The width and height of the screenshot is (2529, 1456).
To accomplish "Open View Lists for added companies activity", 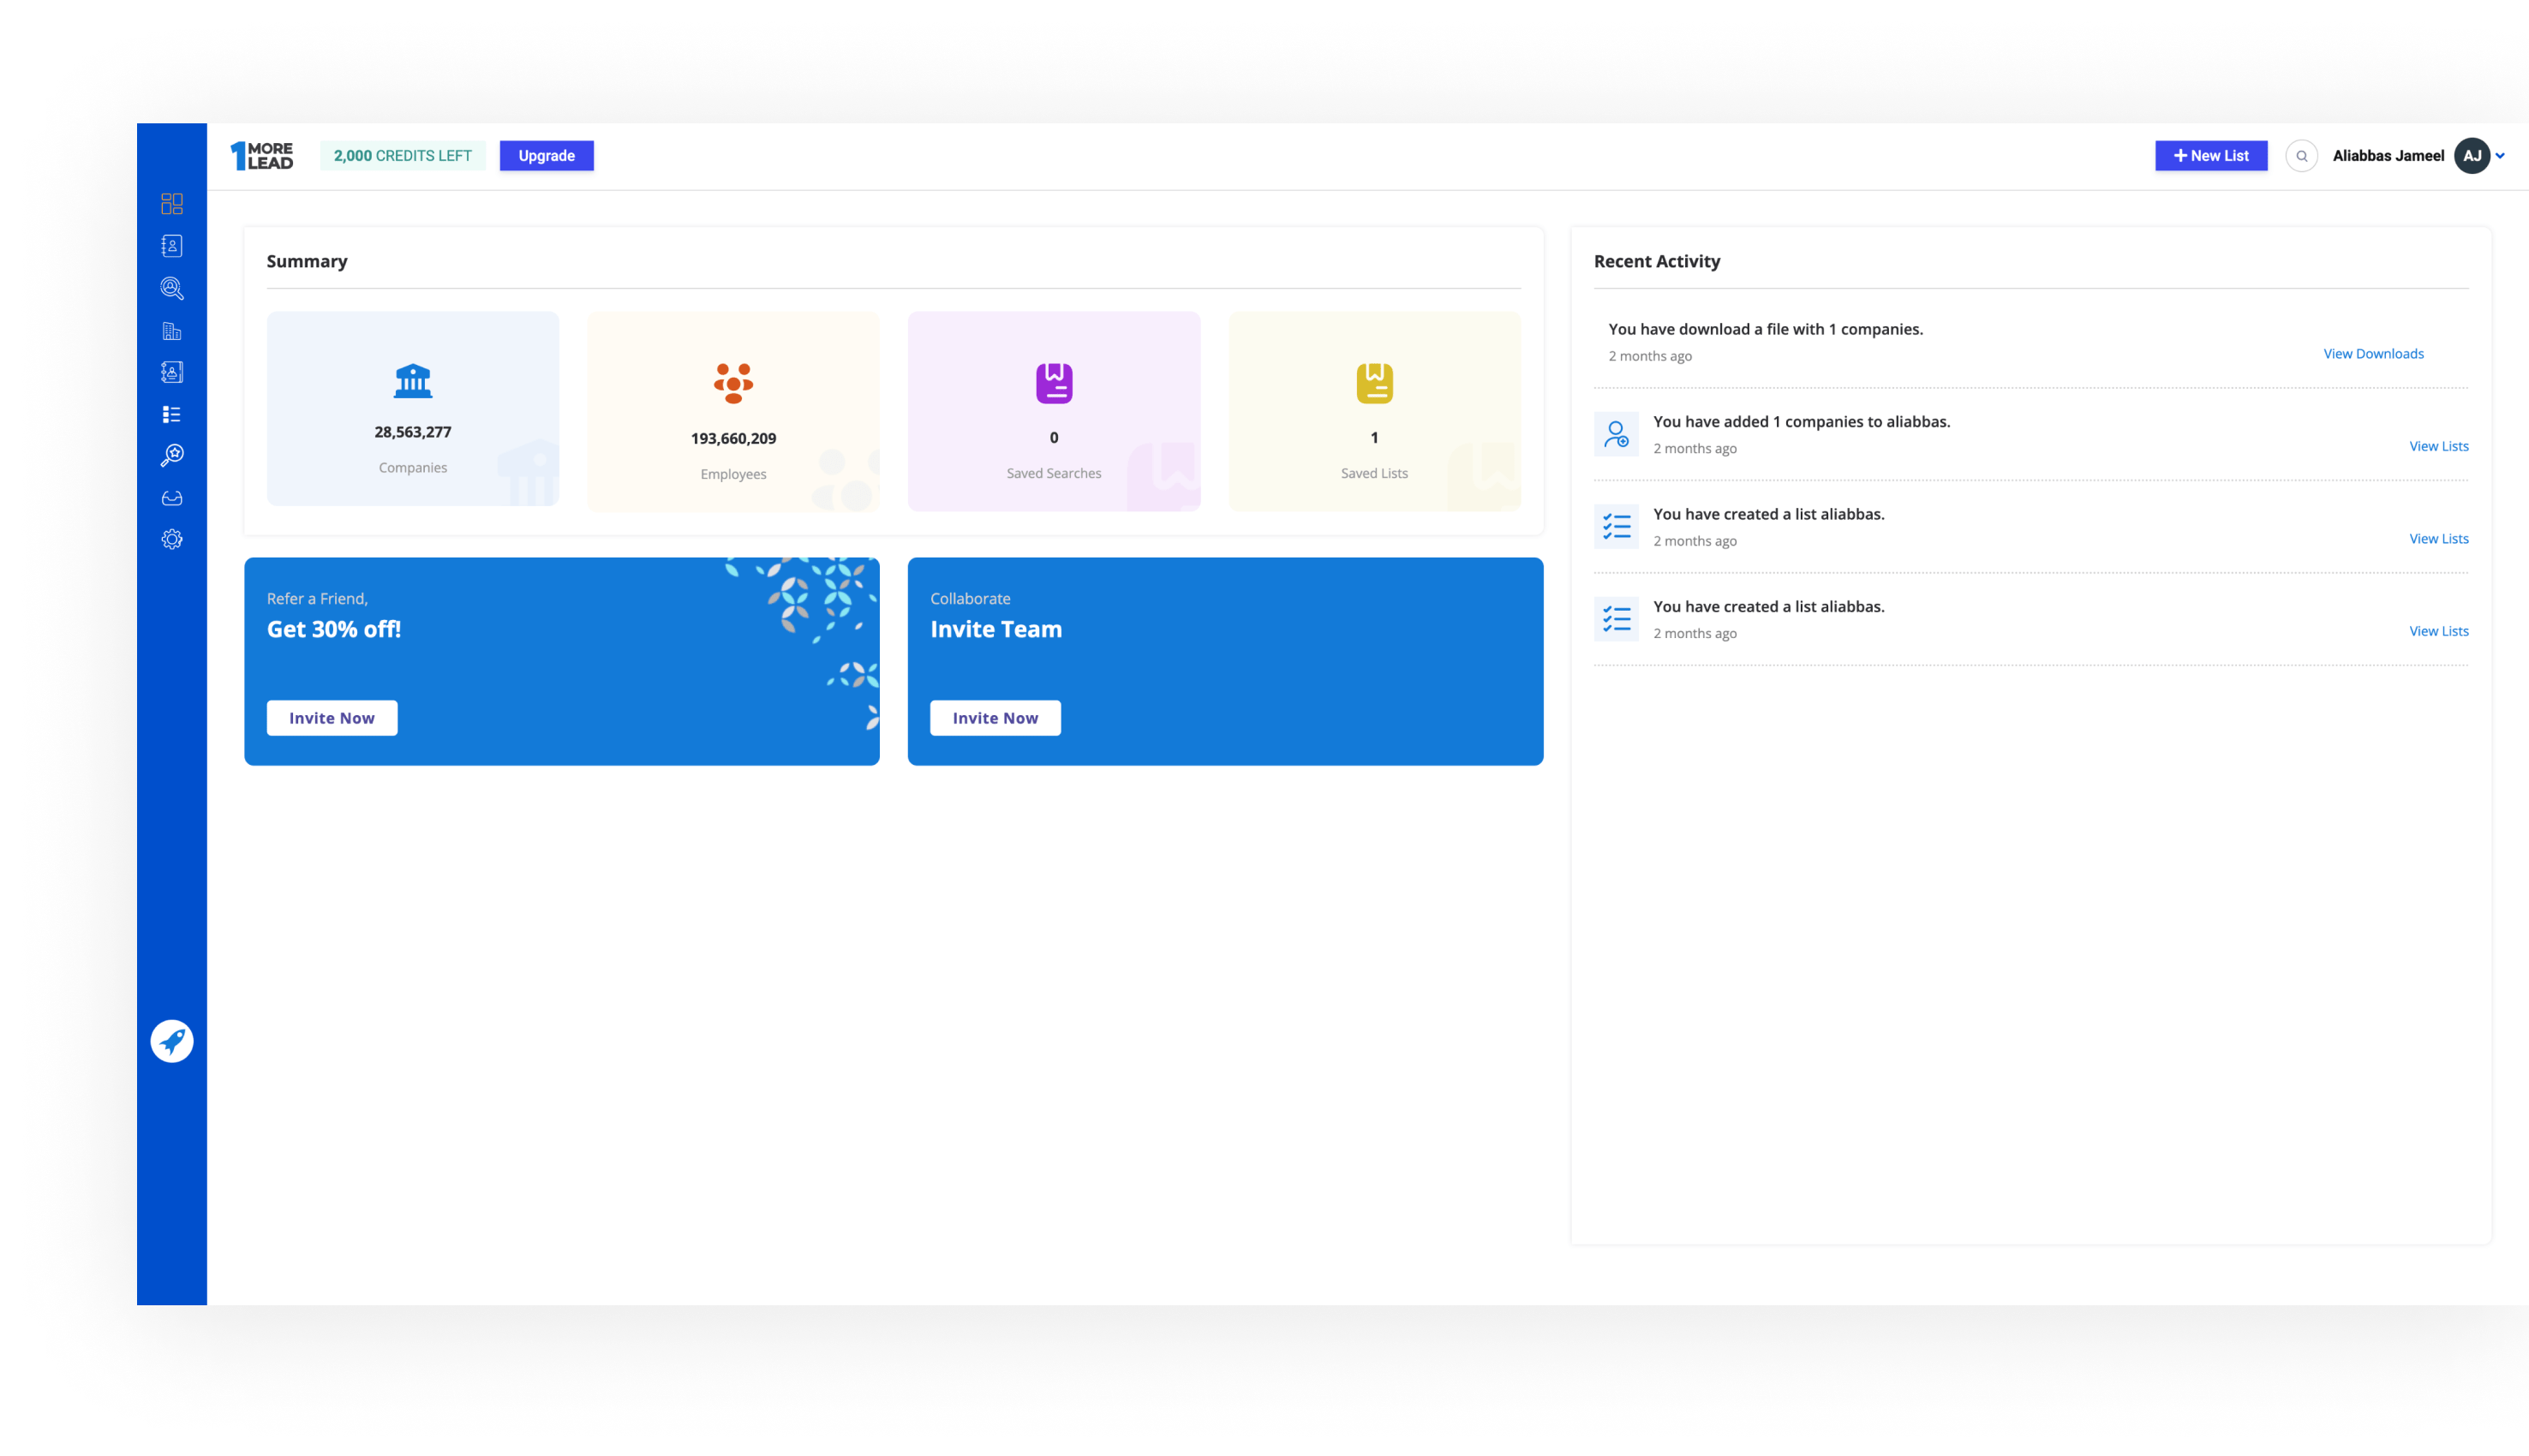I will click(2439, 446).
